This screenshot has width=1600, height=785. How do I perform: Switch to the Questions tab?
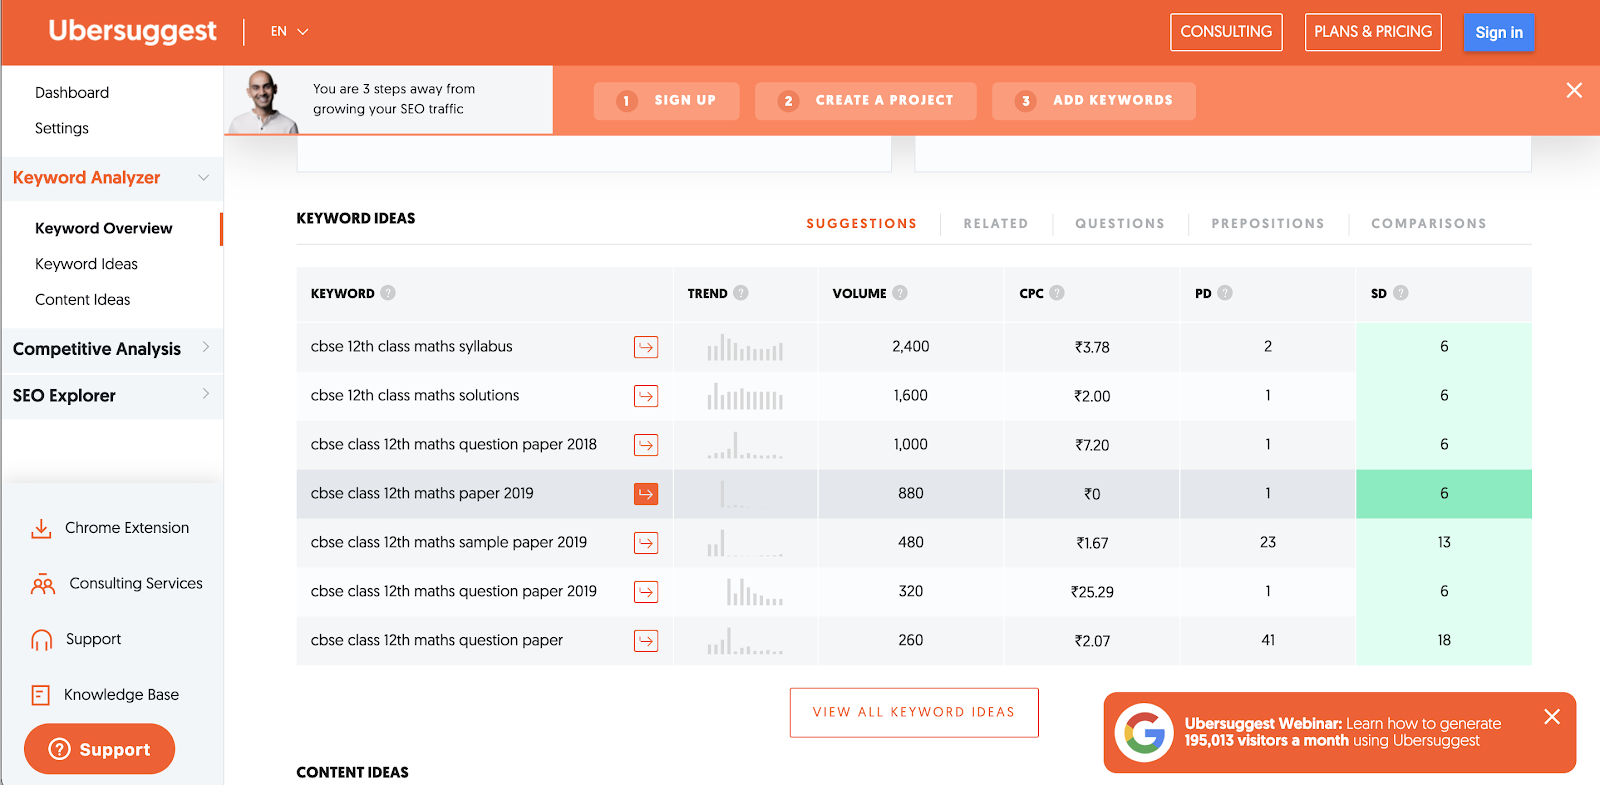pos(1120,224)
